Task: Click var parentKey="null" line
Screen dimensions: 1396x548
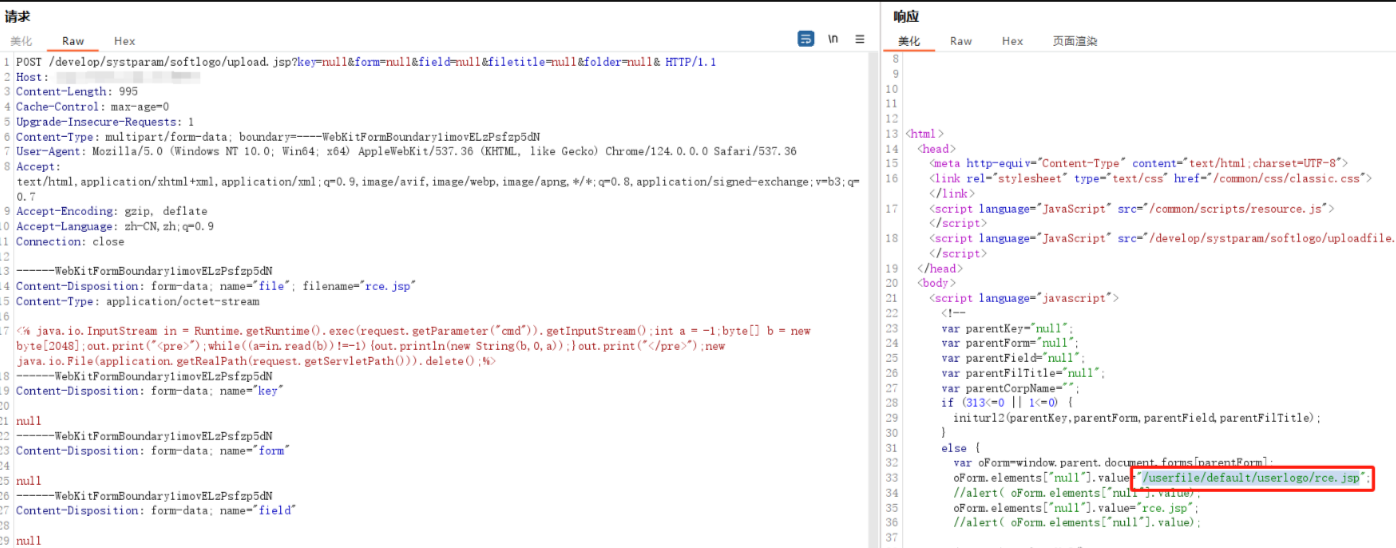Action: coord(1007,328)
